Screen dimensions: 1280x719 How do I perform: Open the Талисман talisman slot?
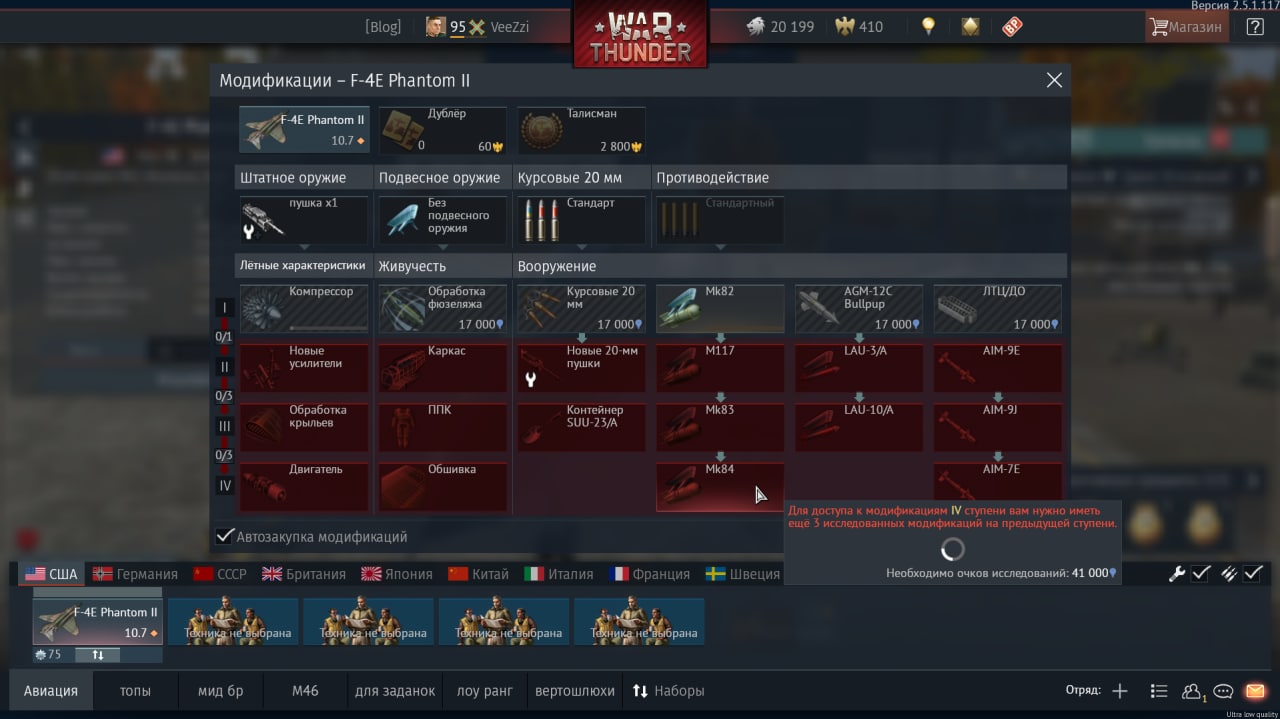pos(581,131)
